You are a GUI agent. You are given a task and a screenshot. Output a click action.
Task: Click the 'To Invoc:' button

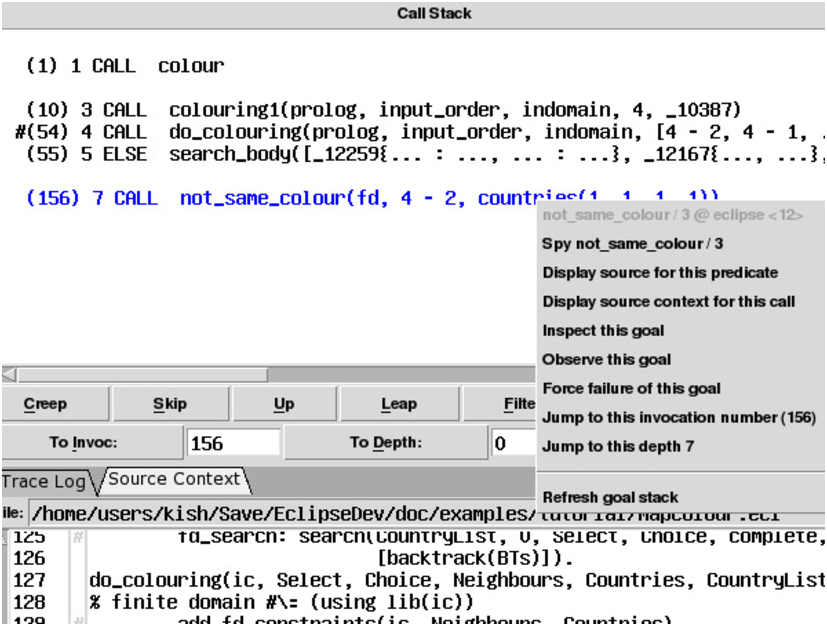90,443
